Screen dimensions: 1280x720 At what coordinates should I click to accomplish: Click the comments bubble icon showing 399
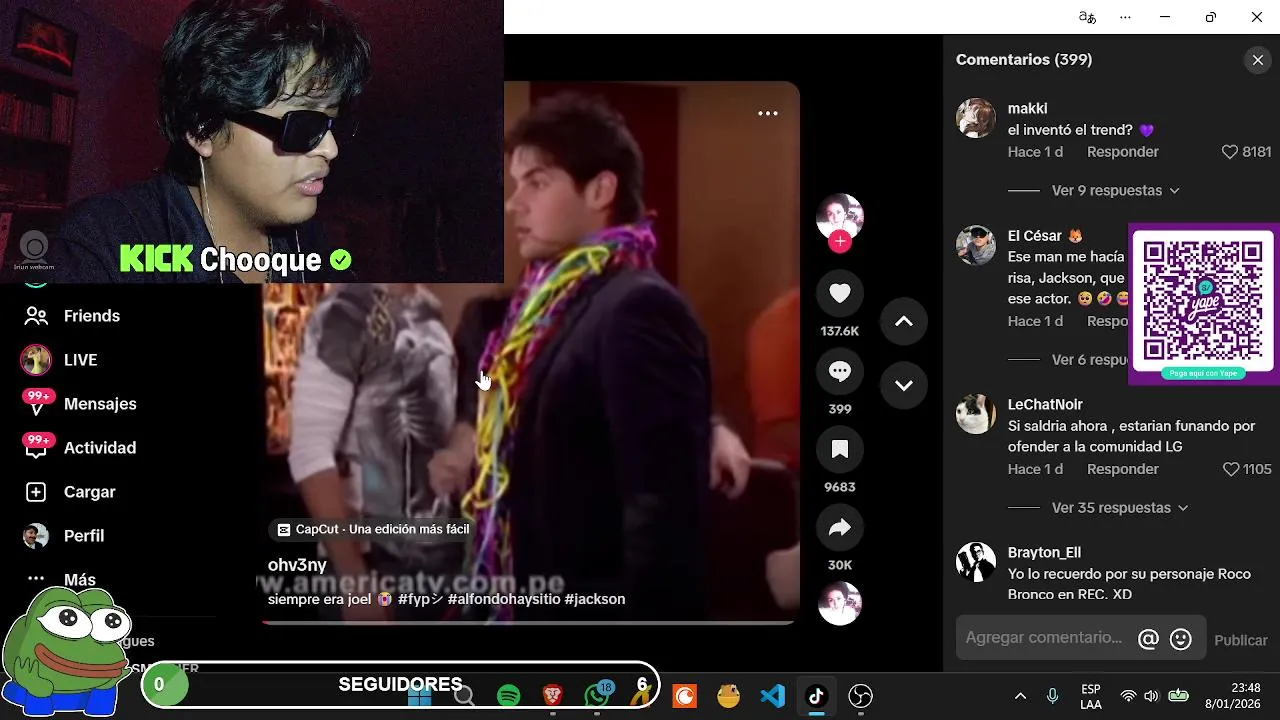pos(840,371)
